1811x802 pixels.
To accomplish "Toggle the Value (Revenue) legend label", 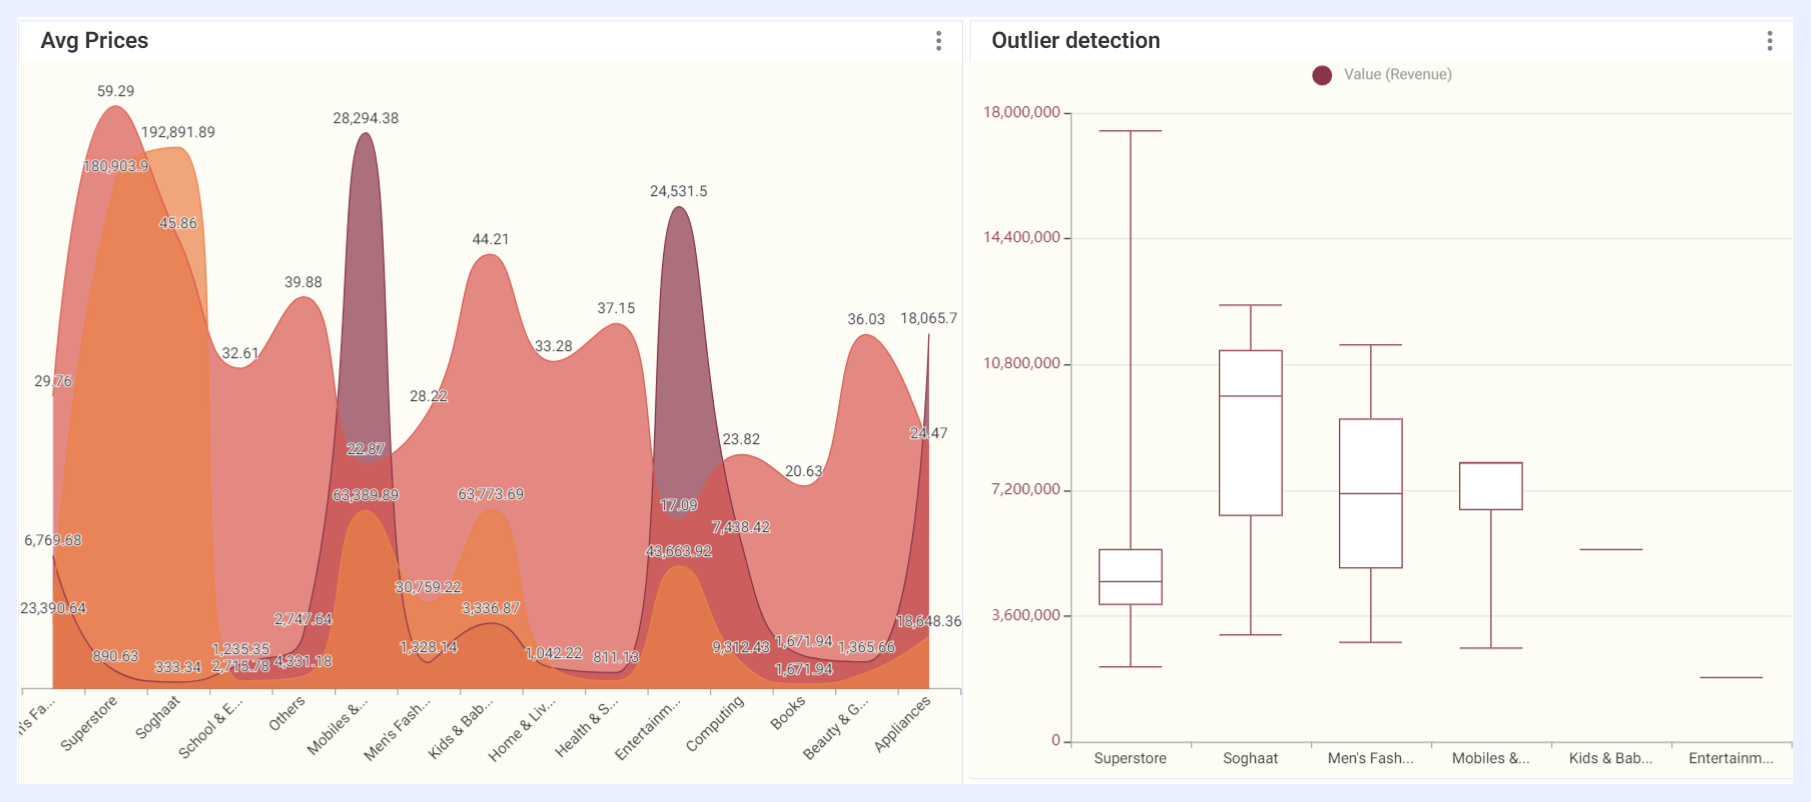I will [1397, 74].
